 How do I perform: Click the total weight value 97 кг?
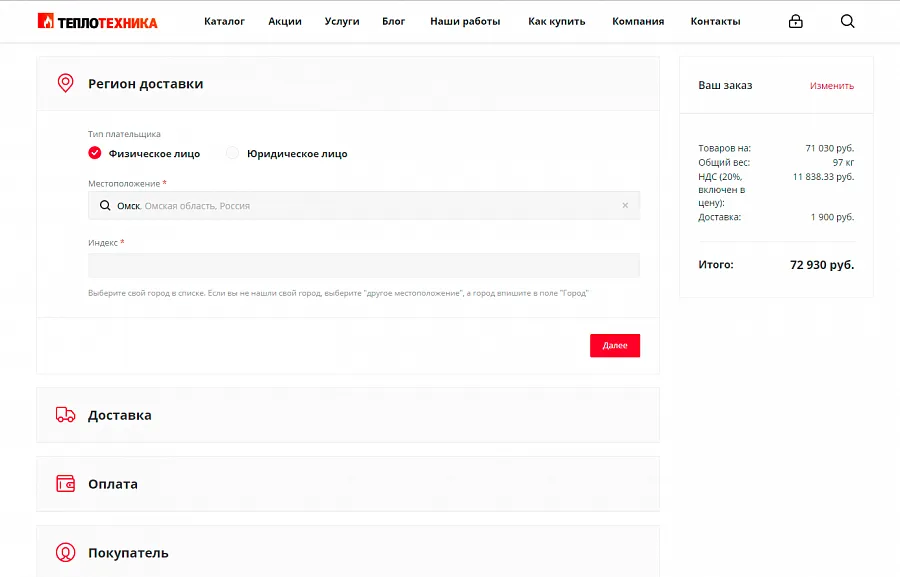(x=843, y=162)
